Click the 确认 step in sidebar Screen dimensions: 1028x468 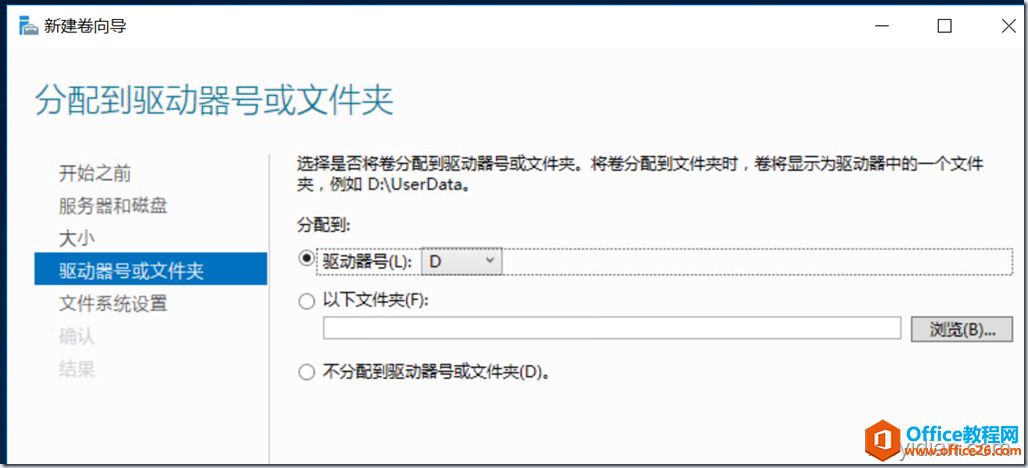pyautogui.click(x=77, y=336)
